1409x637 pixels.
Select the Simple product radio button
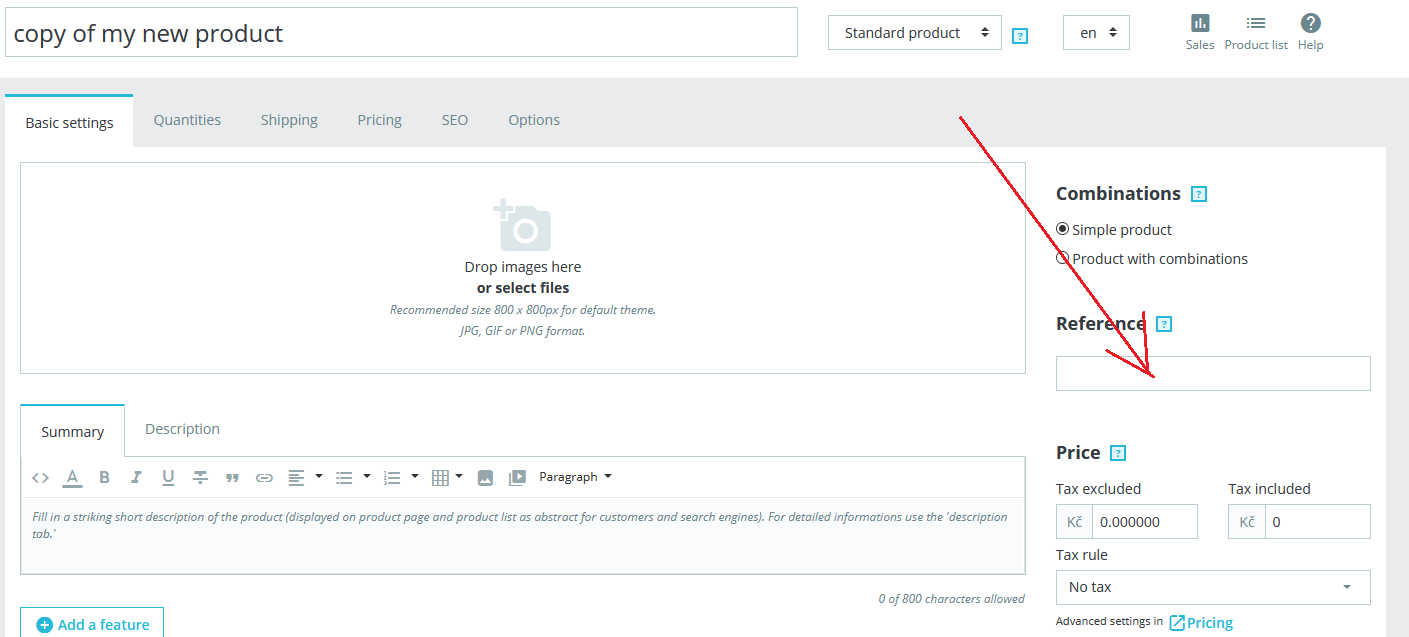point(1063,229)
